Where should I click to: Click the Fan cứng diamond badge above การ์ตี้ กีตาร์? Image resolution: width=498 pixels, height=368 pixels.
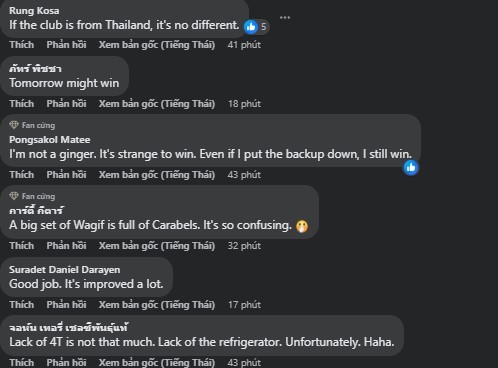[x=14, y=196]
